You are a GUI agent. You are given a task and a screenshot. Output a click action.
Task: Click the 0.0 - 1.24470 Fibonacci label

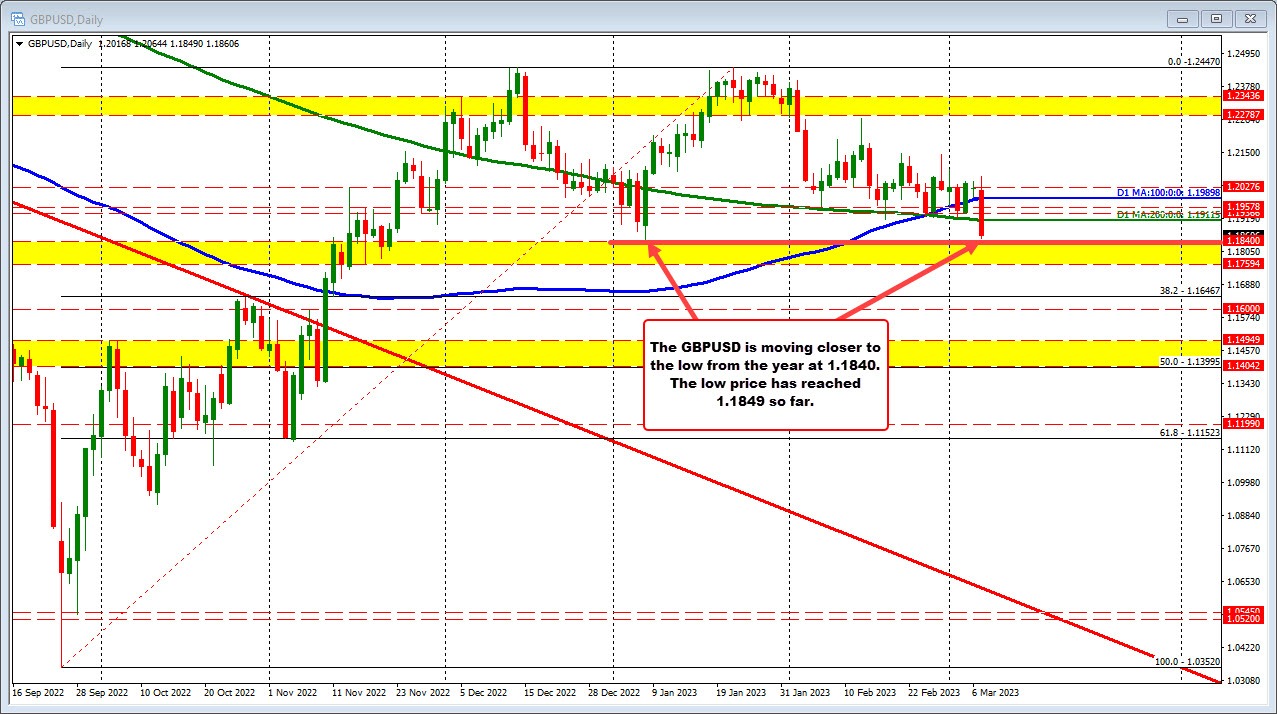[x=1192, y=62]
